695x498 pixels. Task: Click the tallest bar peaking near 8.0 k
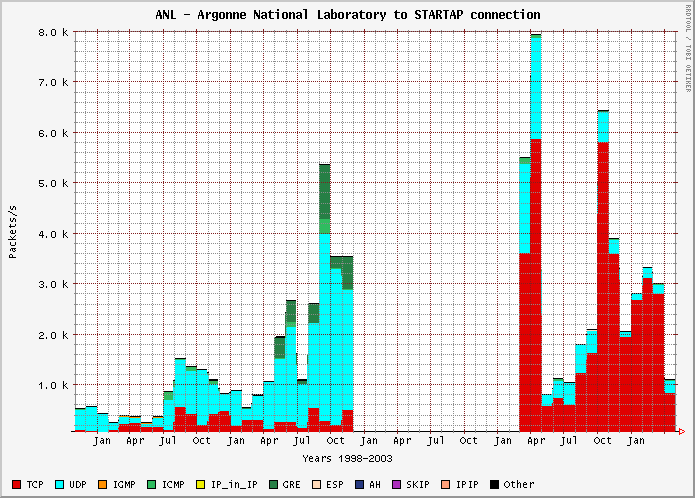[x=536, y=233]
